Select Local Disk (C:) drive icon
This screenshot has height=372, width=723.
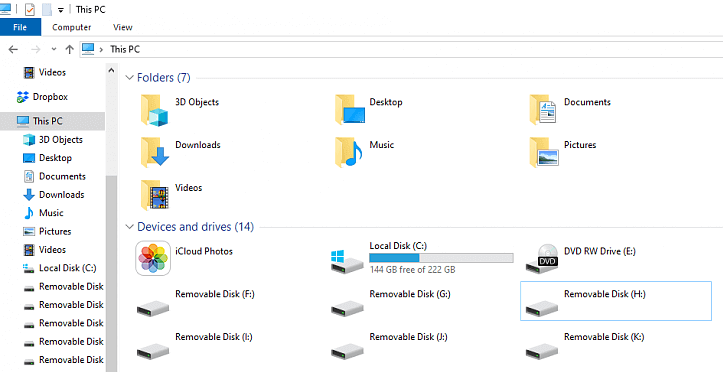tap(347, 261)
